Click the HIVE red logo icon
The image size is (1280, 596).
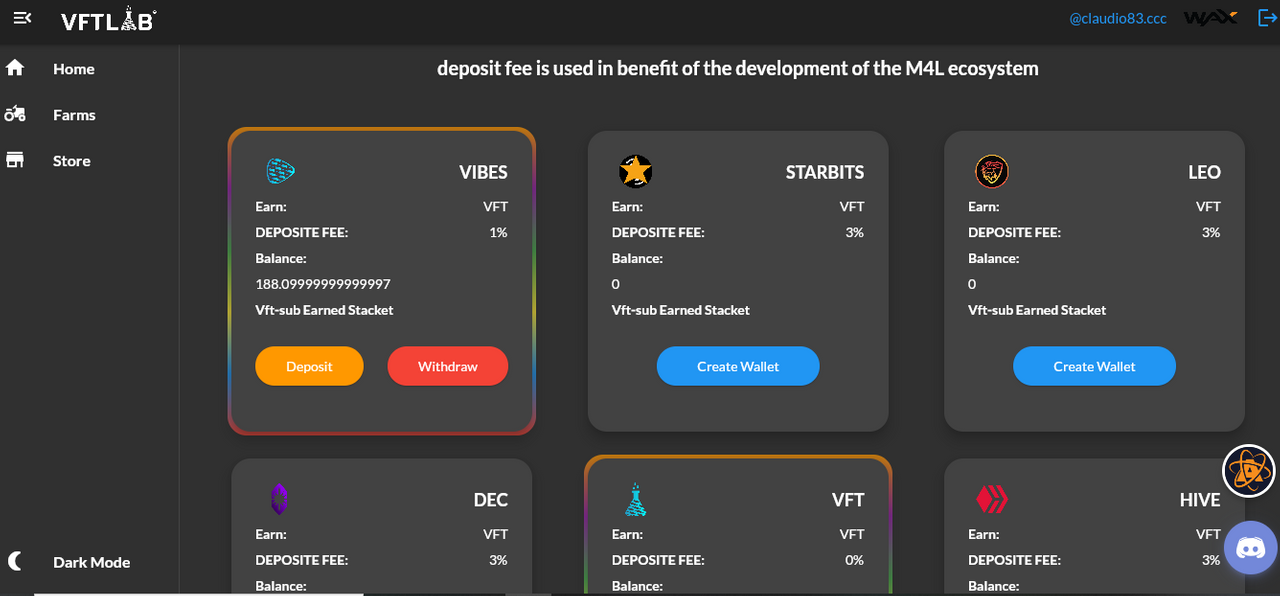pyautogui.click(x=992, y=499)
